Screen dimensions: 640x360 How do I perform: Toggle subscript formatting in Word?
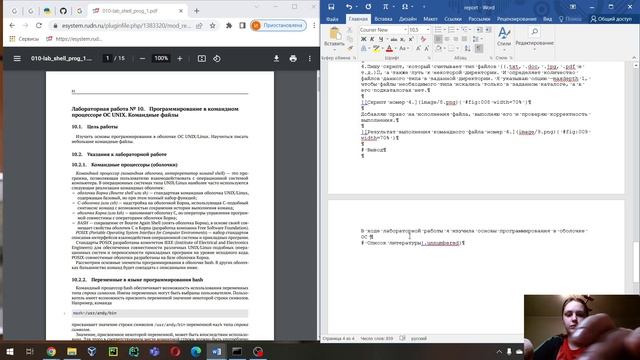[x=402, y=39]
